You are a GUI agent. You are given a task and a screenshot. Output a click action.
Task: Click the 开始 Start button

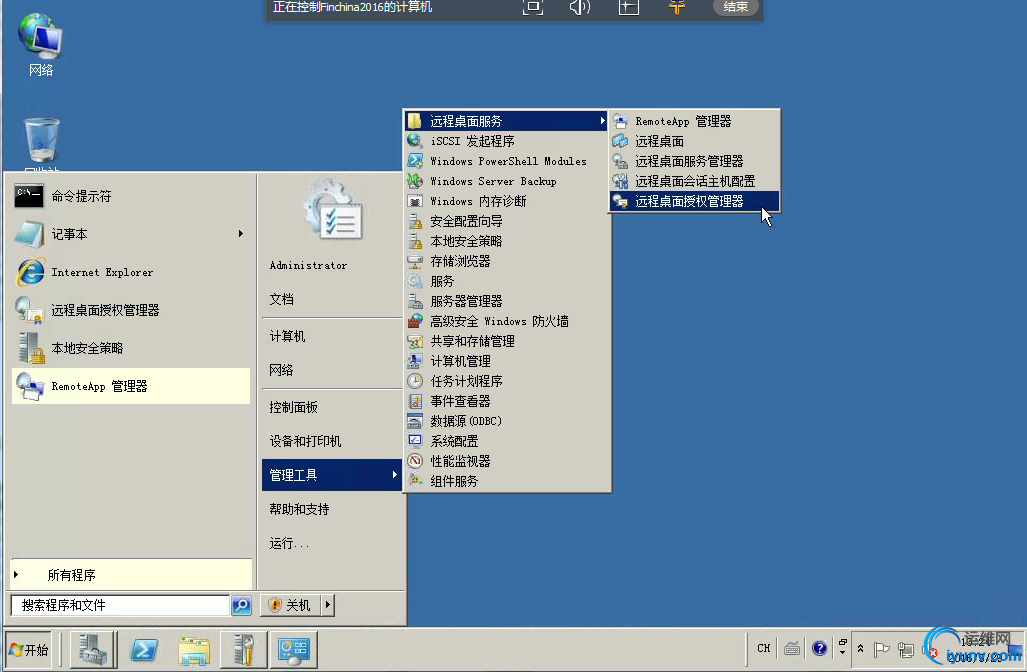pyautogui.click(x=29, y=650)
